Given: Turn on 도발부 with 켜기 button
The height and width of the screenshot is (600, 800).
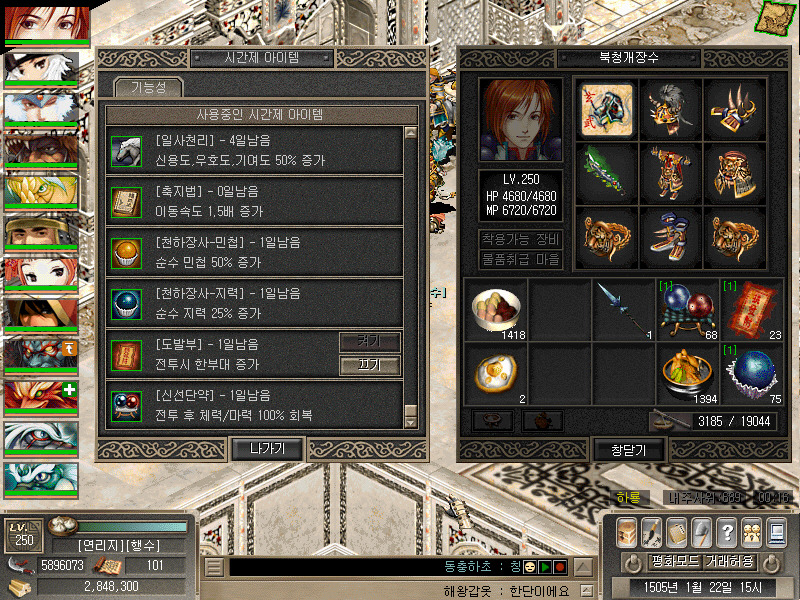Looking at the screenshot, I should pyautogui.click(x=370, y=341).
